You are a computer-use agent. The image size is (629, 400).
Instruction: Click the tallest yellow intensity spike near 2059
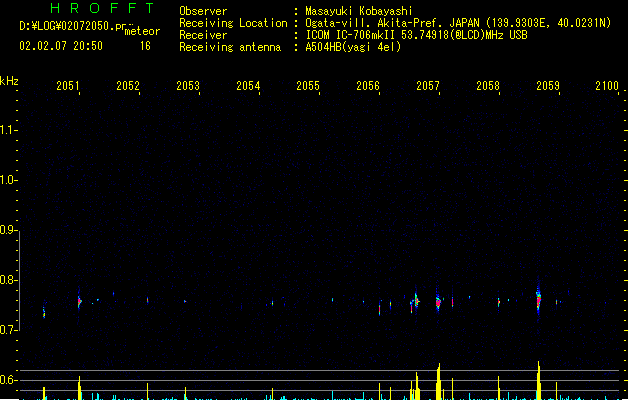pyautogui.click(x=538, y=380)
